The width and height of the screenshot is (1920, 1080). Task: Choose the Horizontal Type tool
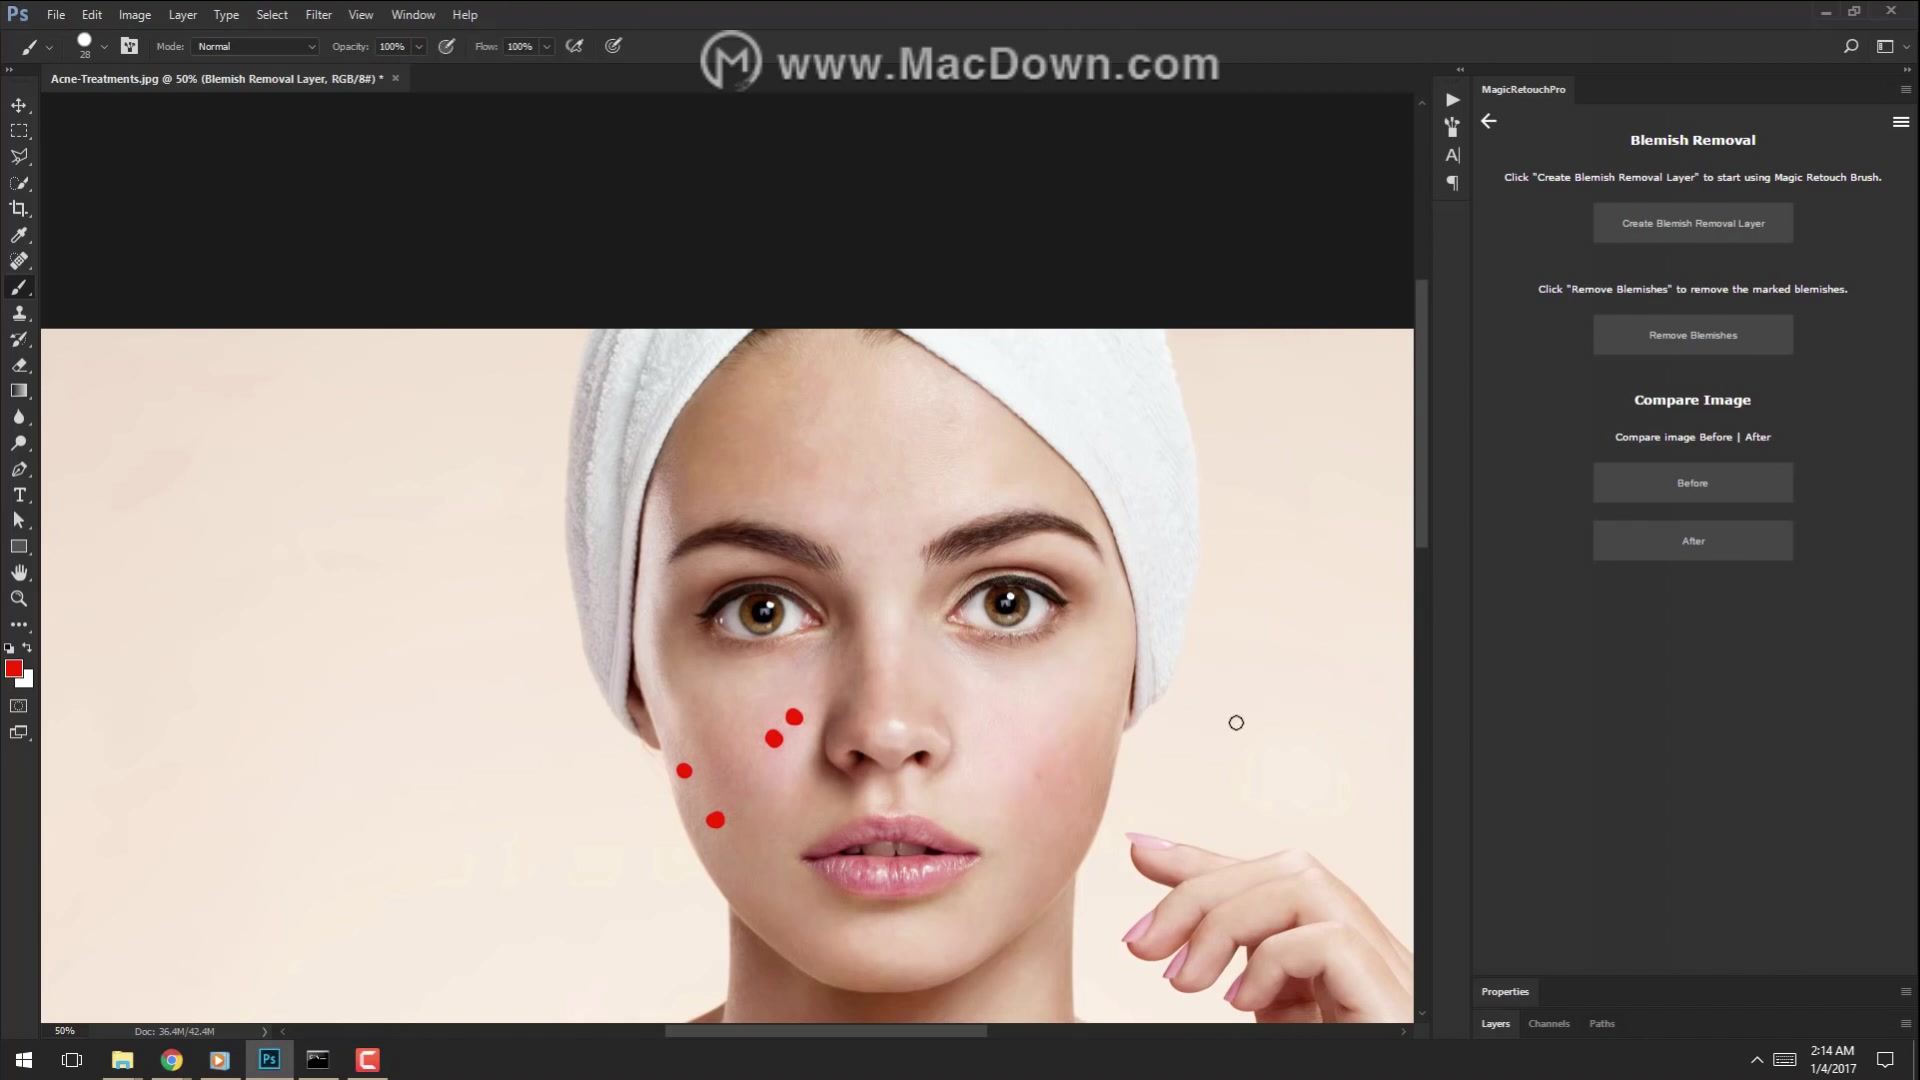pyautogui.click(x=19, y=495)
